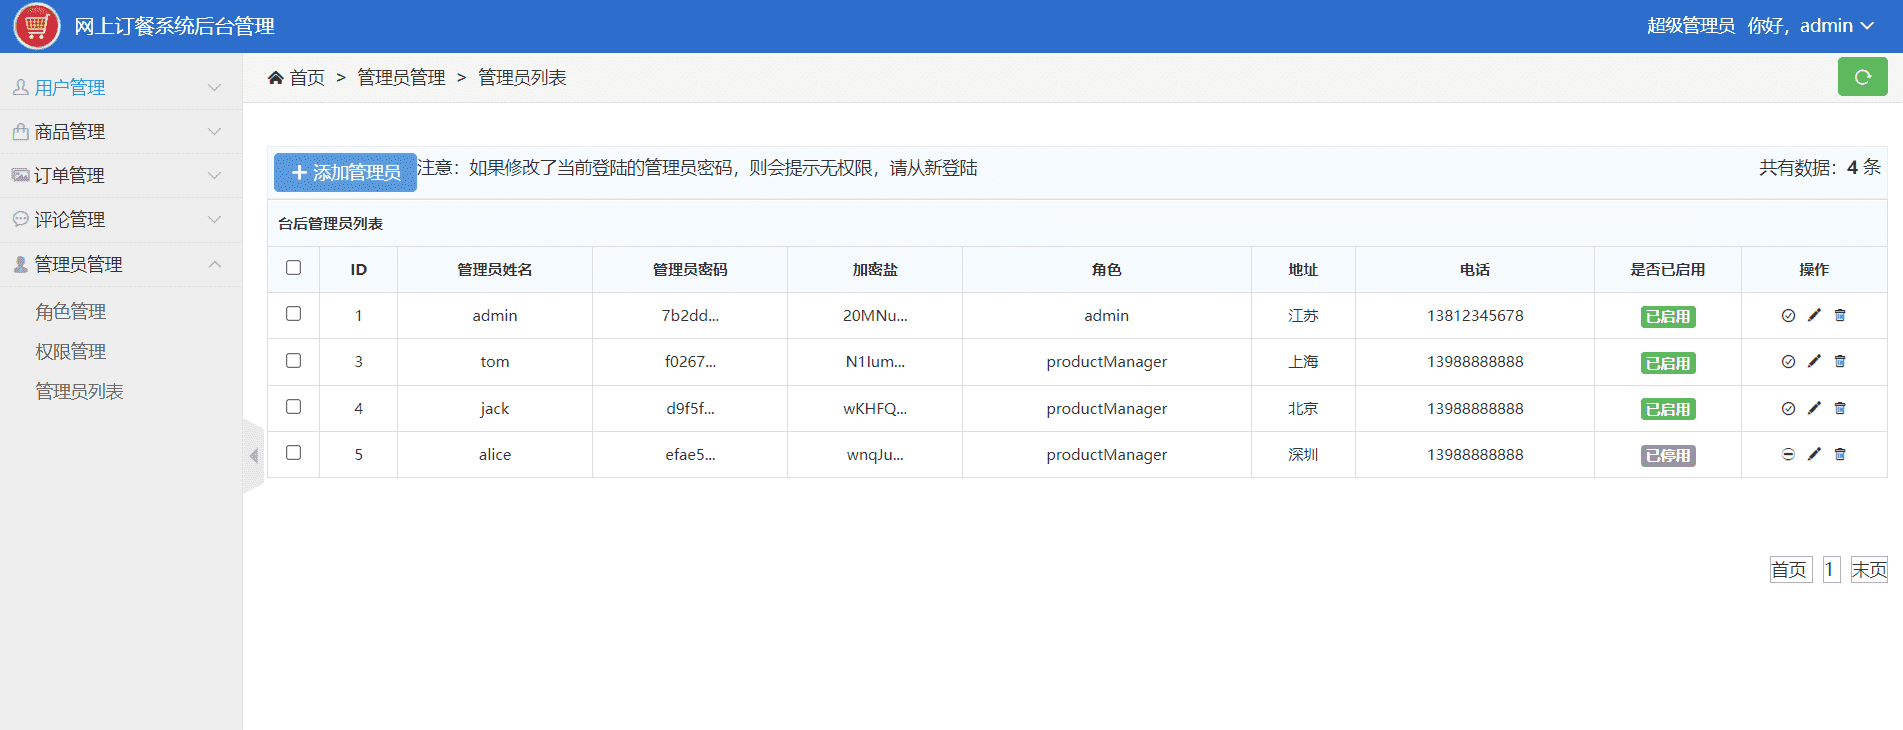Viewport: 1903px width, 730px height.
Task: Click 管理员列表 in the breadcrumb
Action: coord(522,78)
